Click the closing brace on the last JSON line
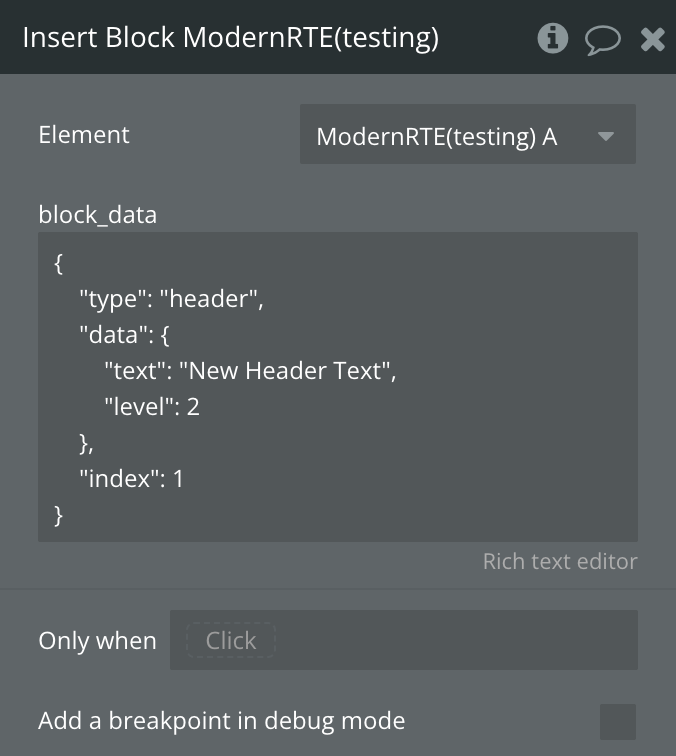The image size is (676, 756). click(x=58, y=515)
